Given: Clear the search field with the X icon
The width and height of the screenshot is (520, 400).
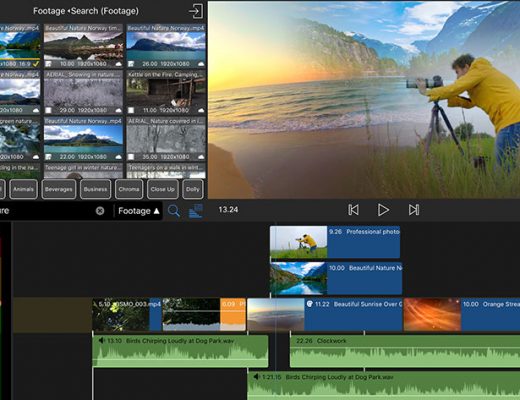Looking at the screenshot, I should tap(100, 211).
